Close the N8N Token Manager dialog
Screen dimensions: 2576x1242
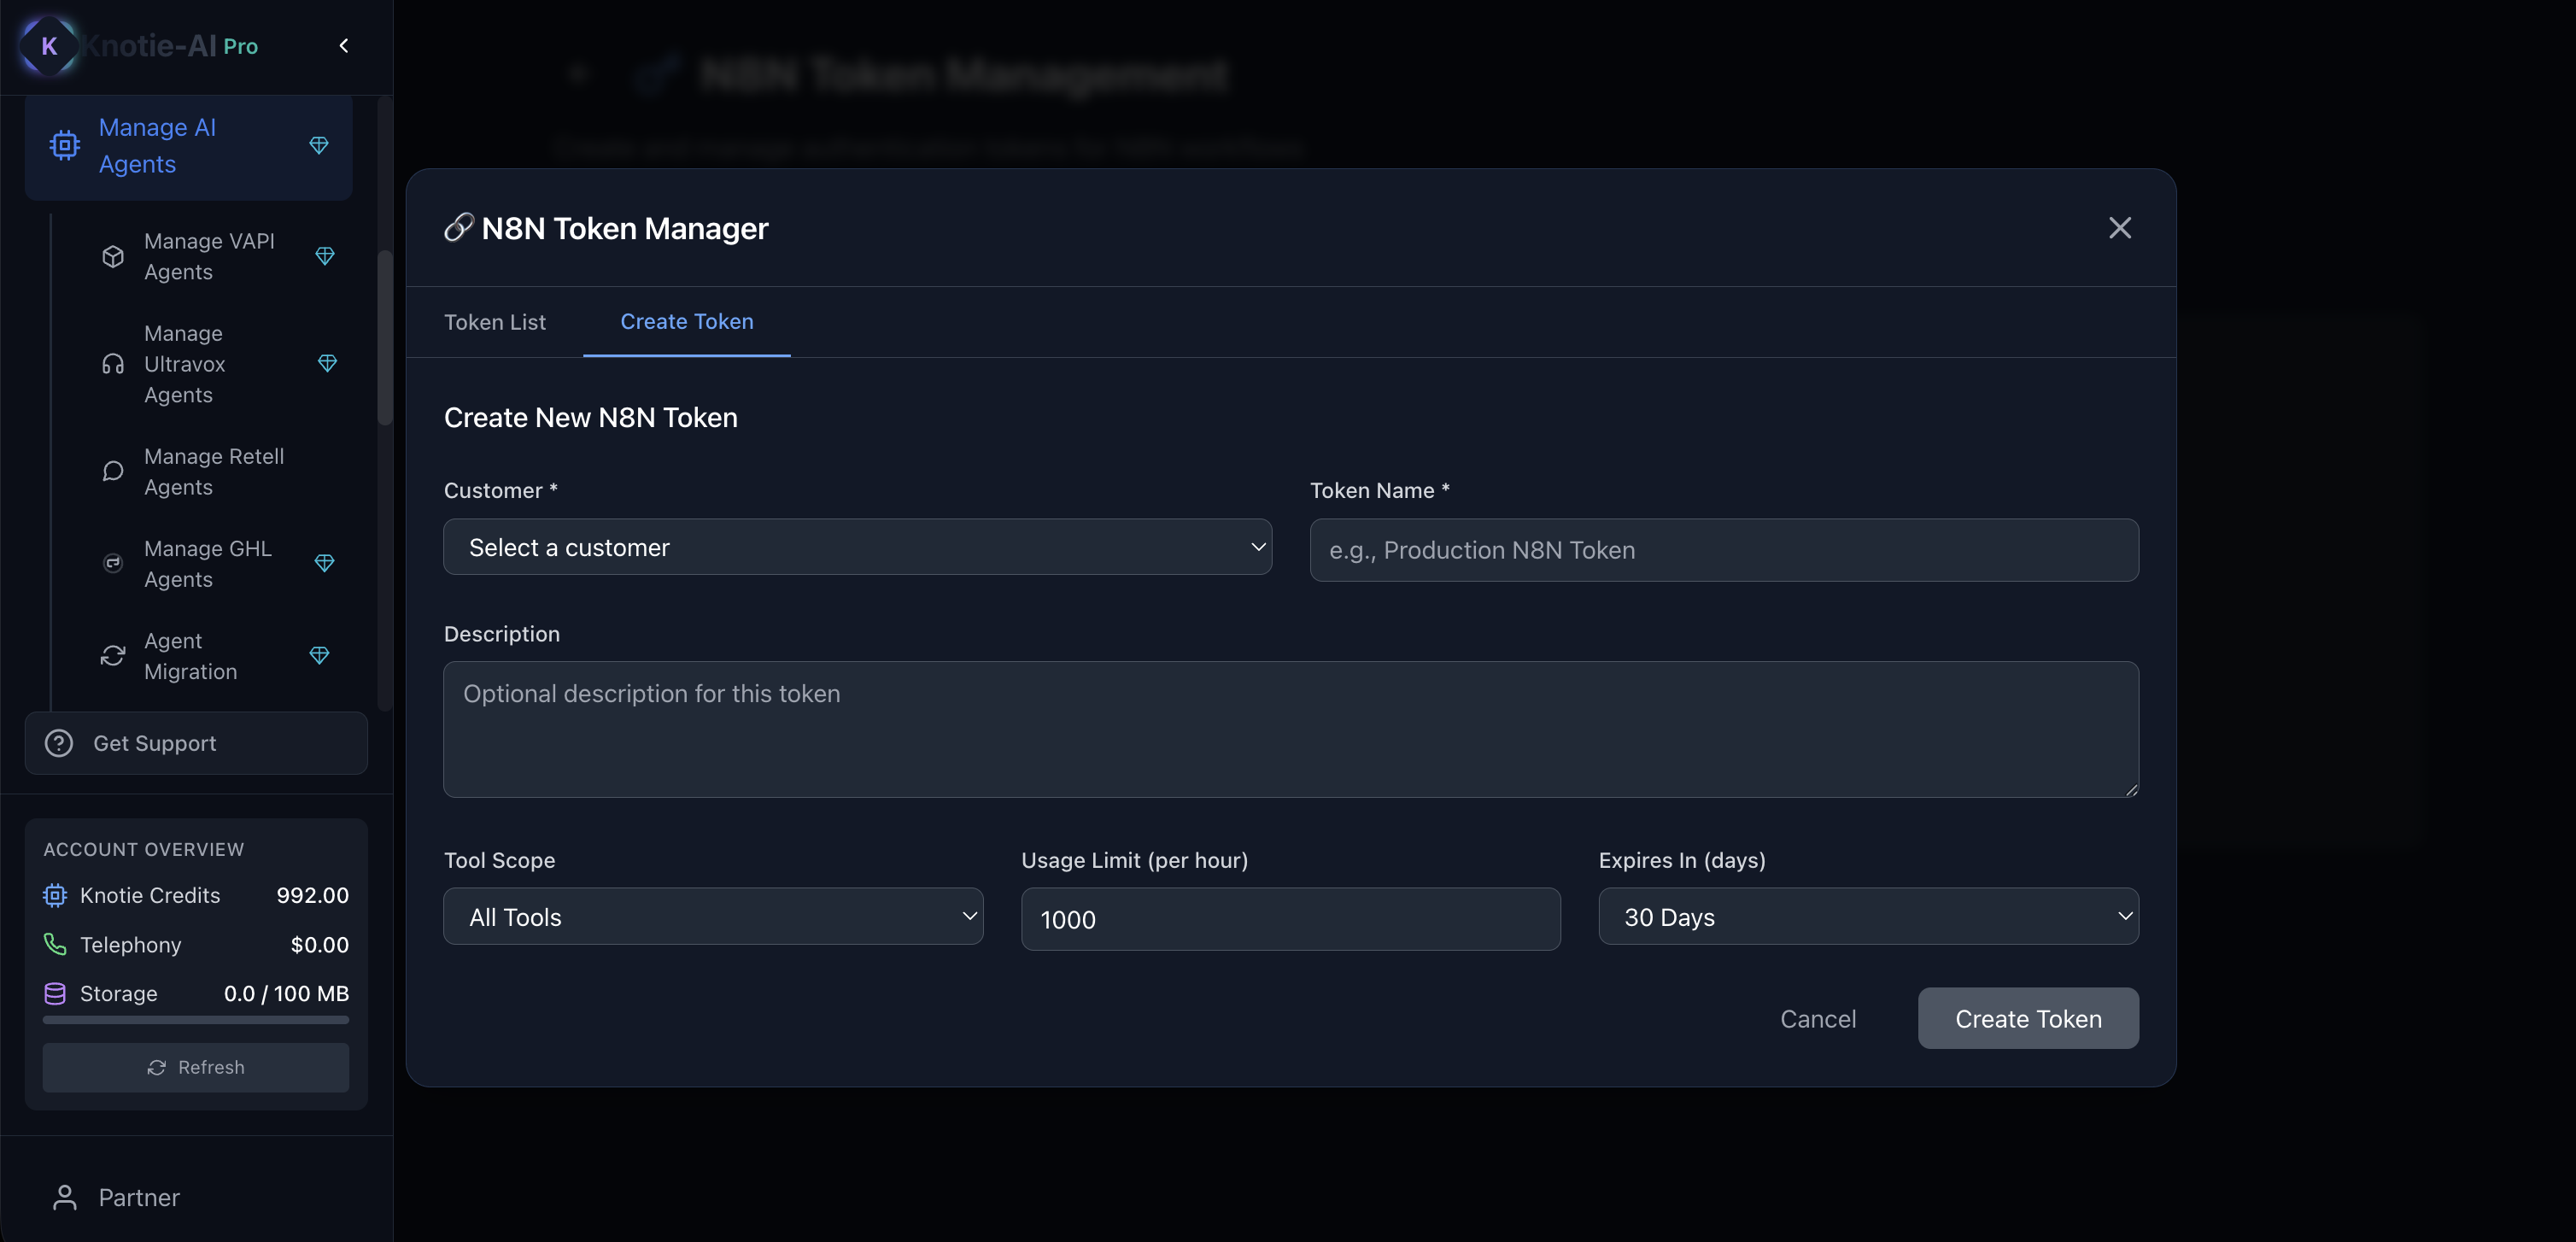2119,228
